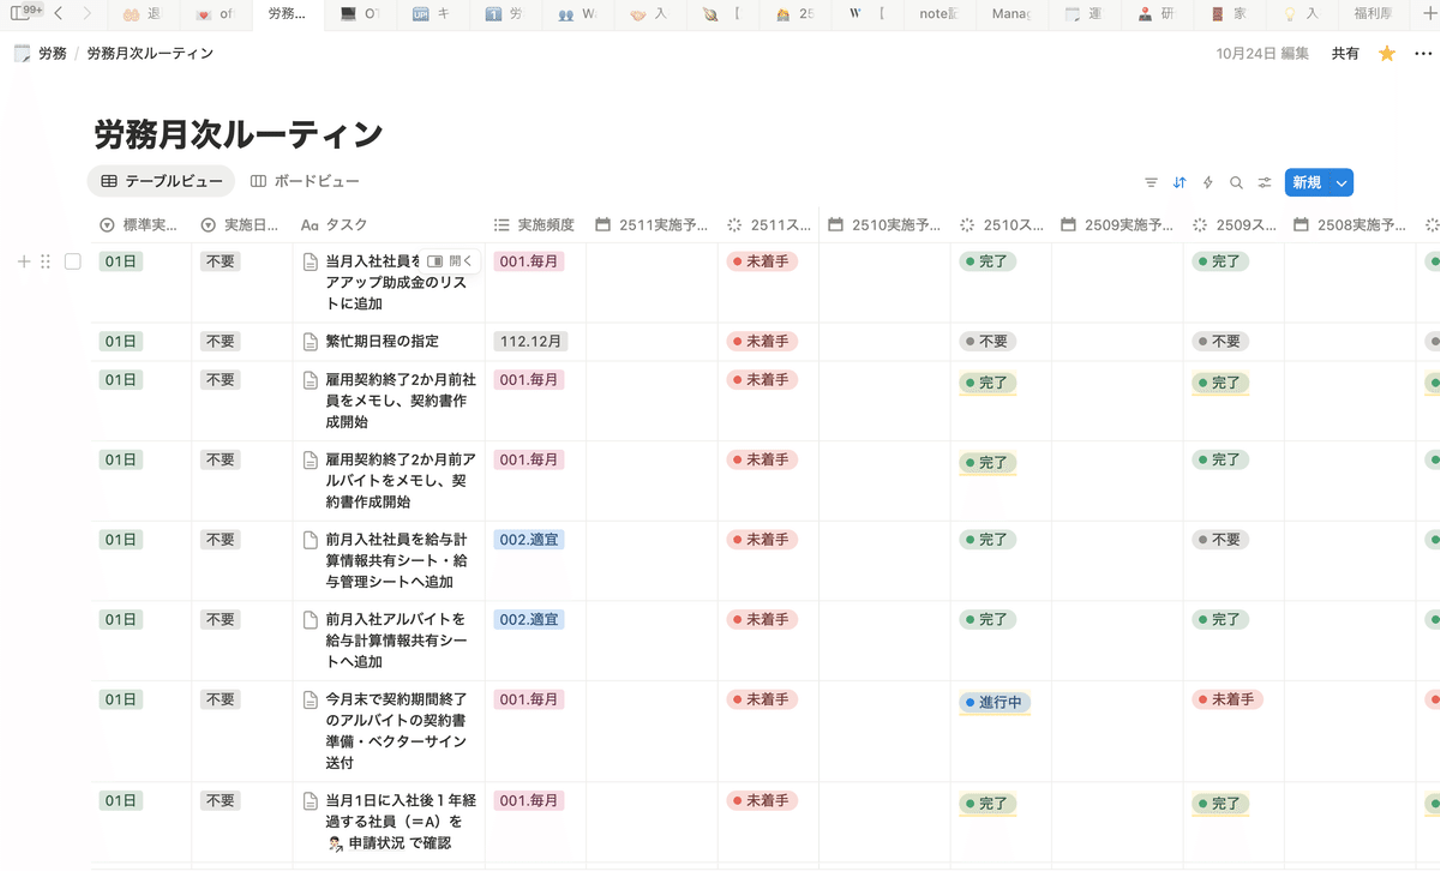Image resolution: width=1440 pixels, height=871 pixels.
Task: Open the view settings sliders icon
Action: click(1265, 183)
